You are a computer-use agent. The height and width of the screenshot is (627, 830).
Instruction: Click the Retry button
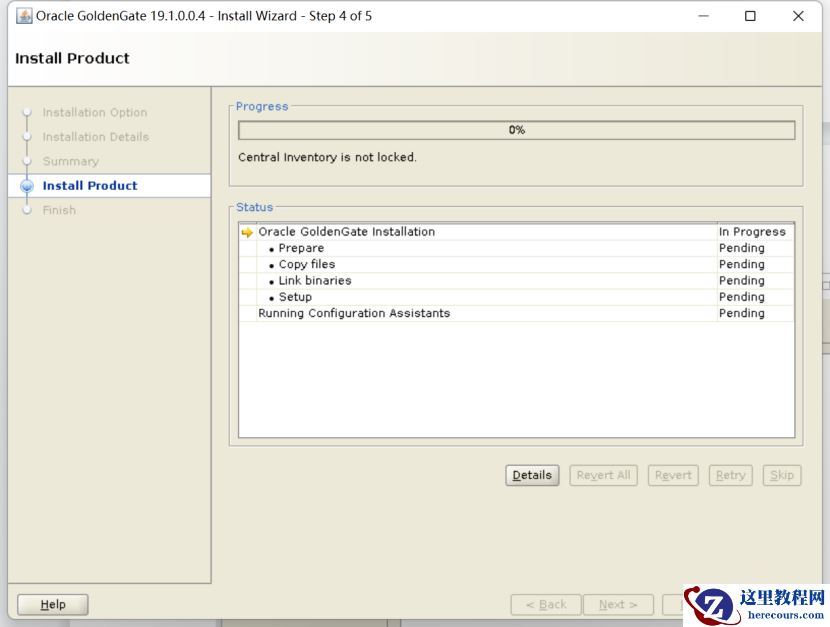730,475
